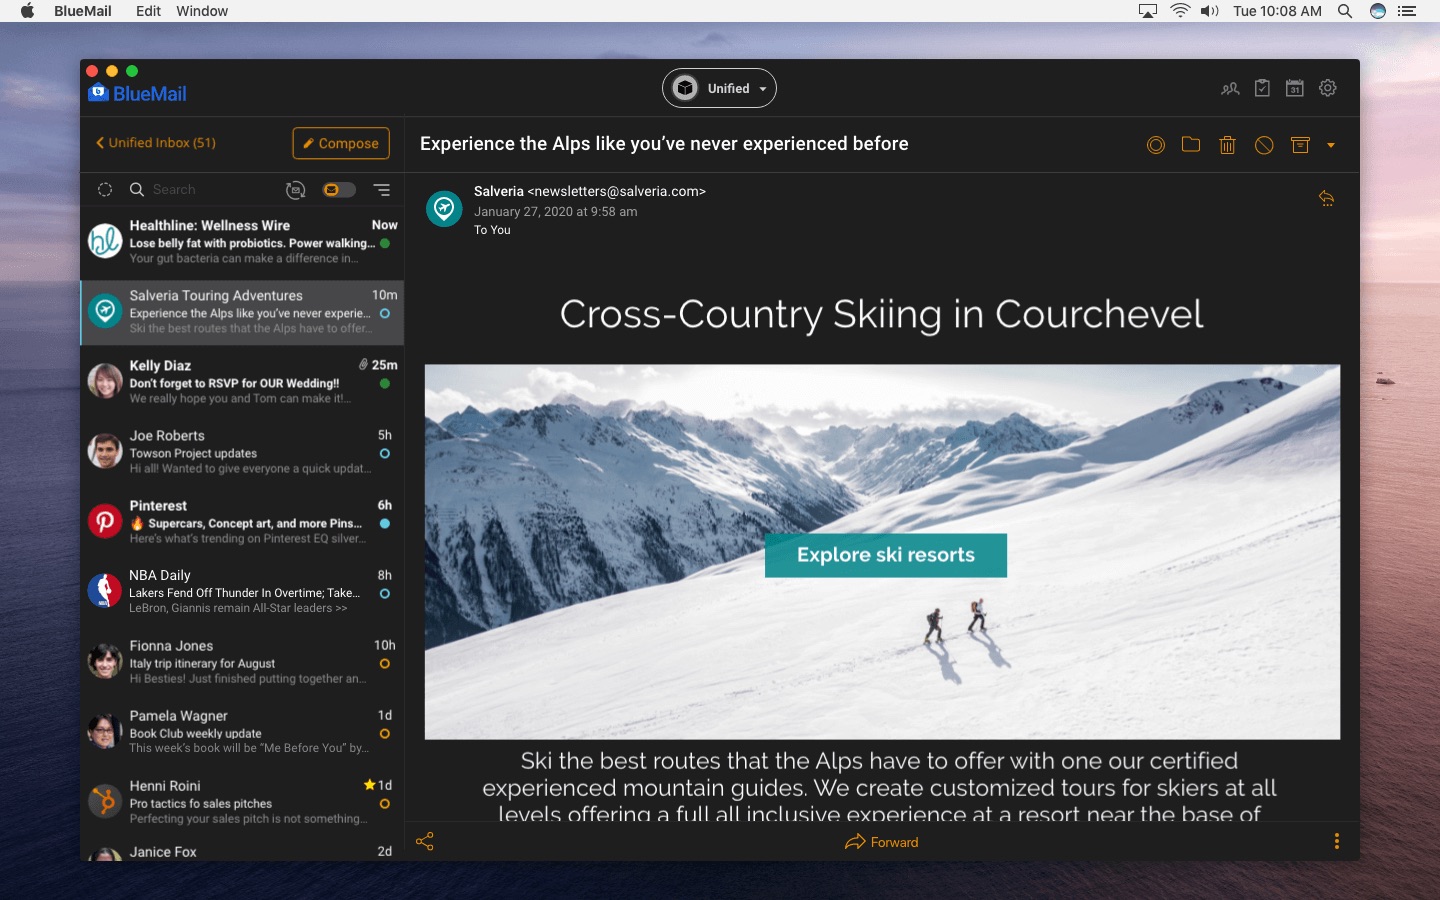This screenshot has width=1440, height=900.
Task: Click the BlueMail logo
Action: (138, 93)
